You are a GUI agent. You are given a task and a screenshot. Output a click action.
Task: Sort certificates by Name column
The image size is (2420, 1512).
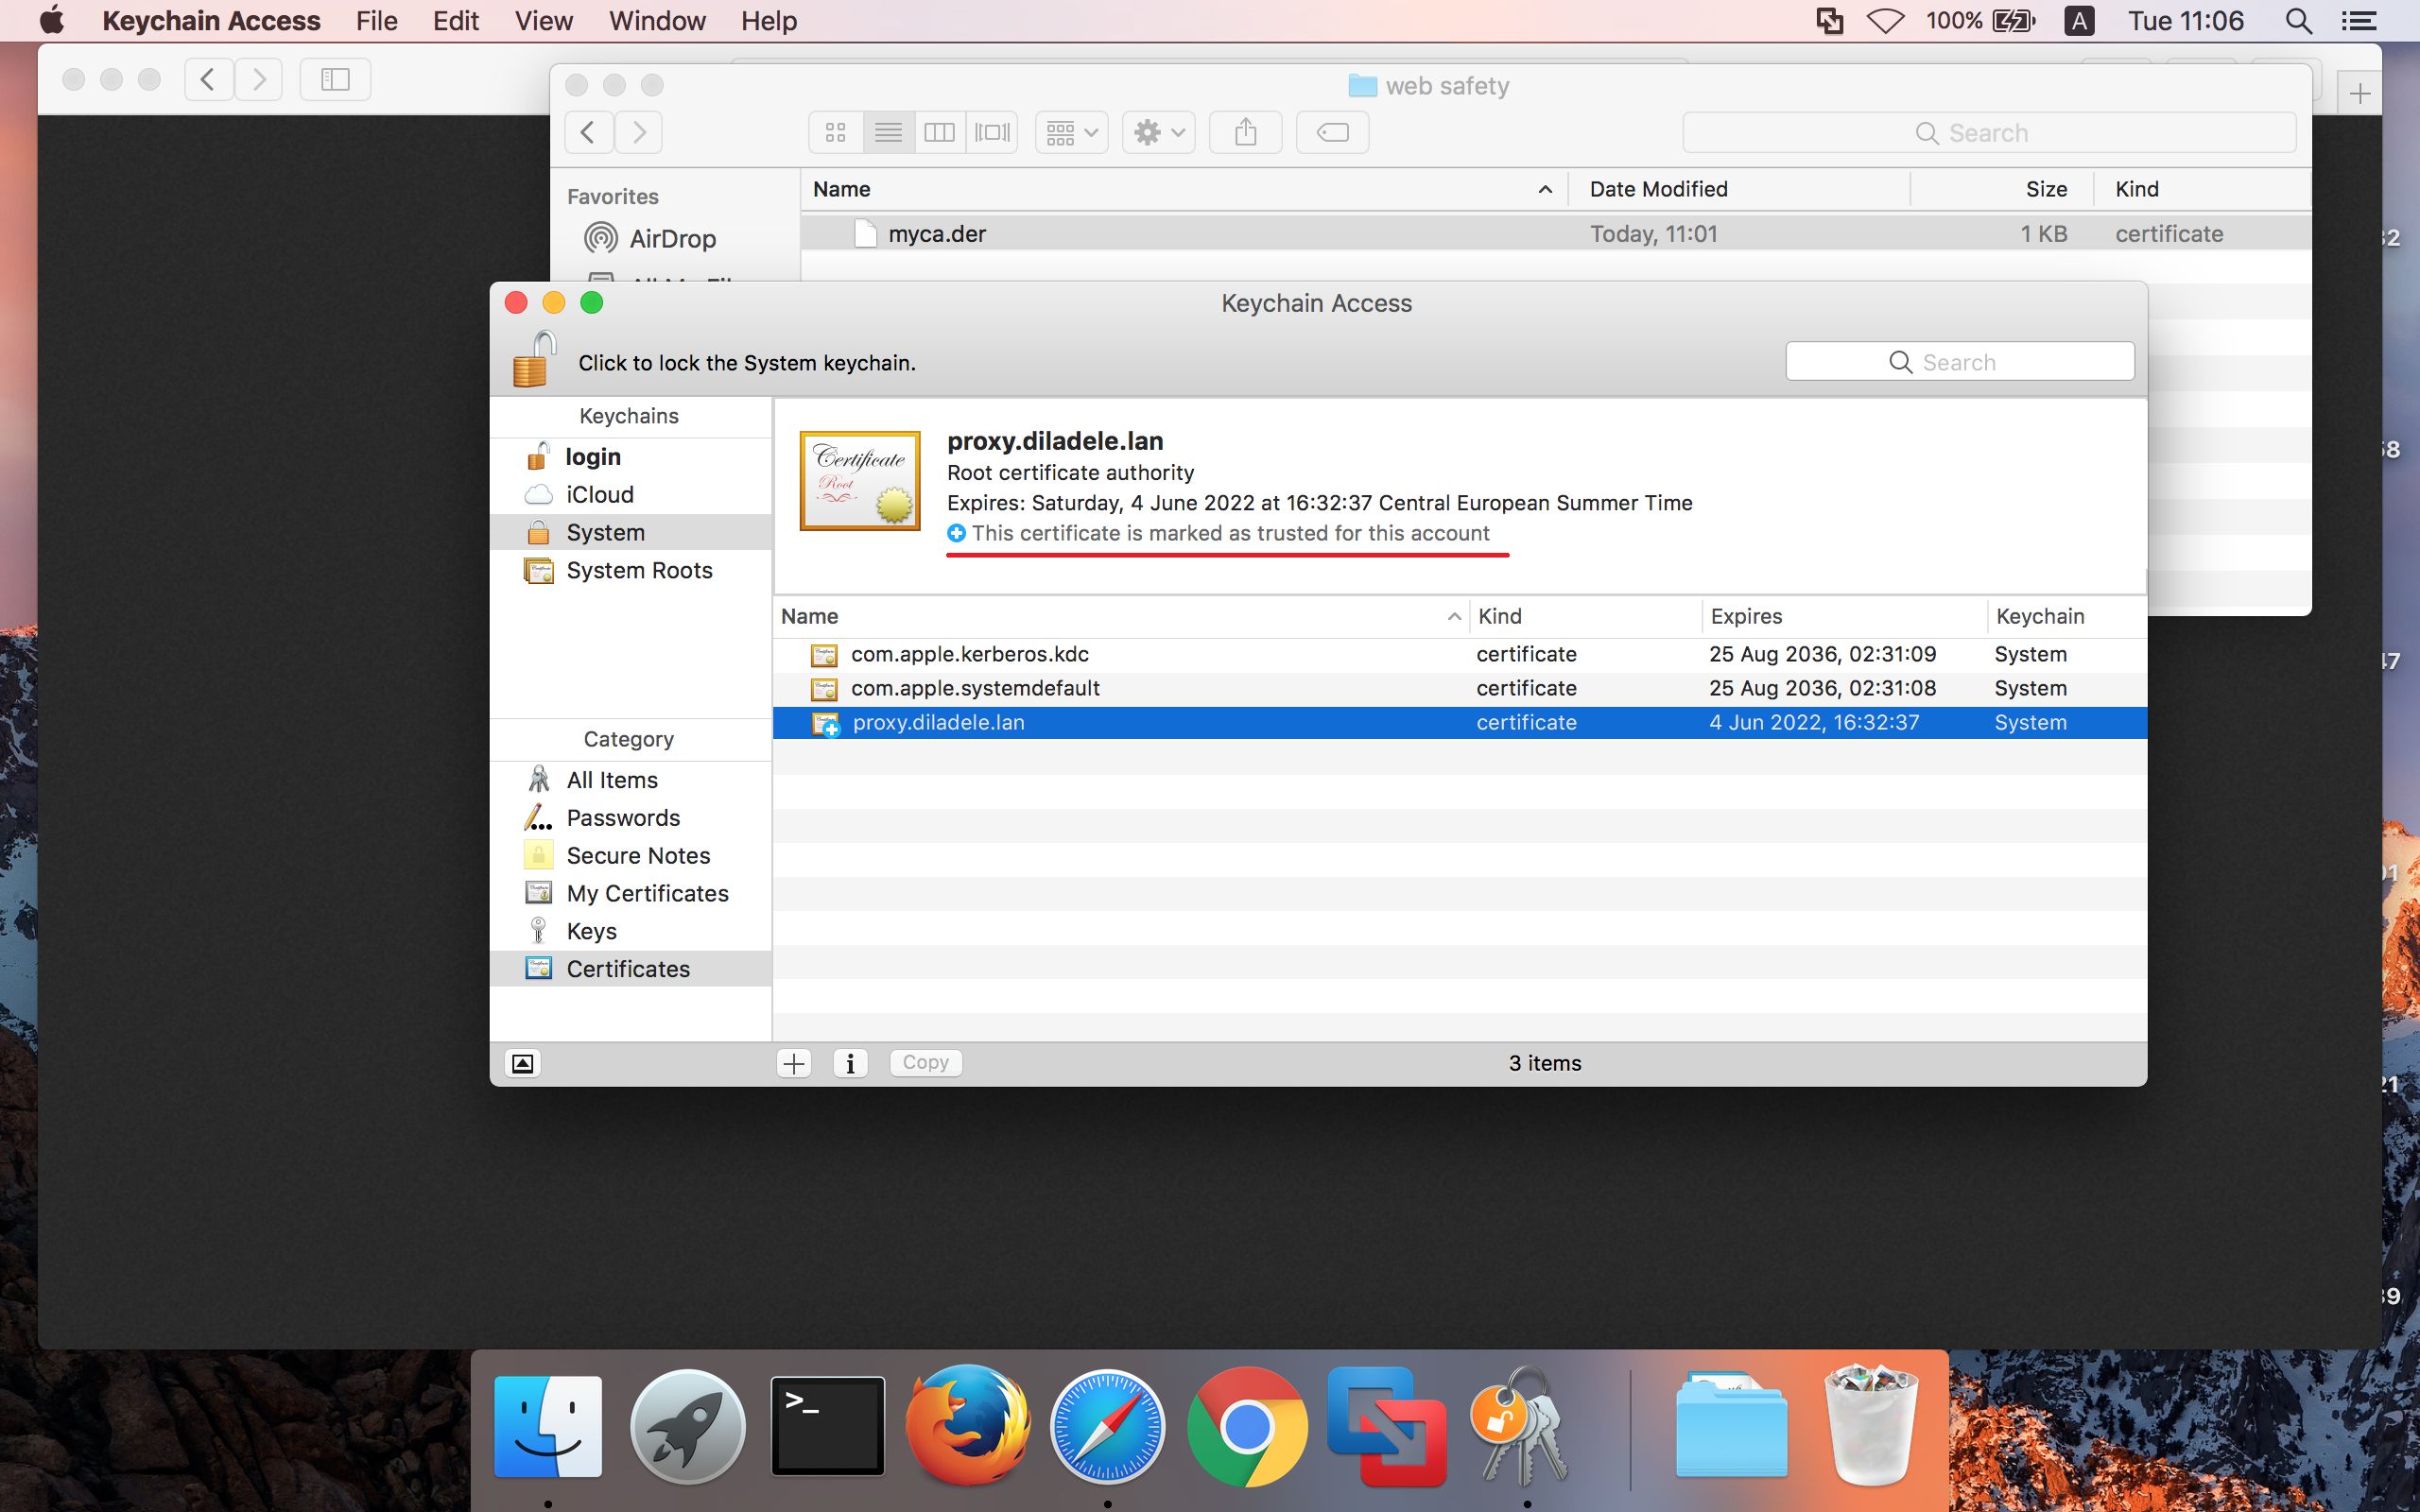(x=1120, y=616)
